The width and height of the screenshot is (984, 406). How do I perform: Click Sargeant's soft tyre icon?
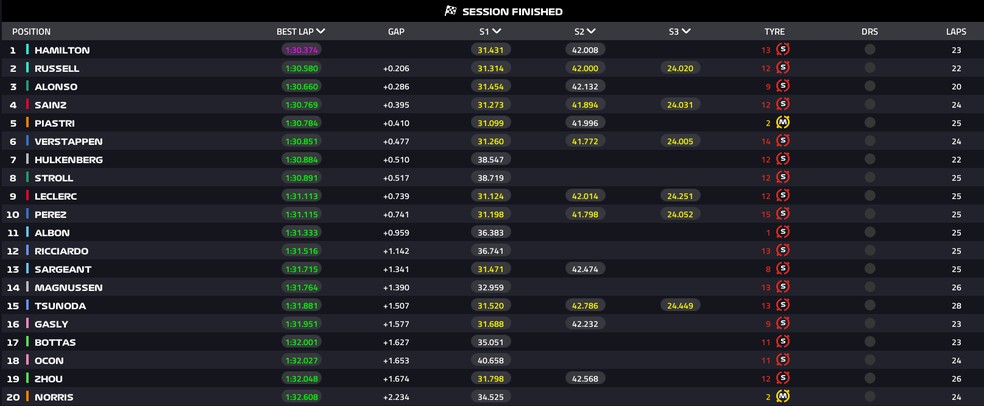[783, 268]
